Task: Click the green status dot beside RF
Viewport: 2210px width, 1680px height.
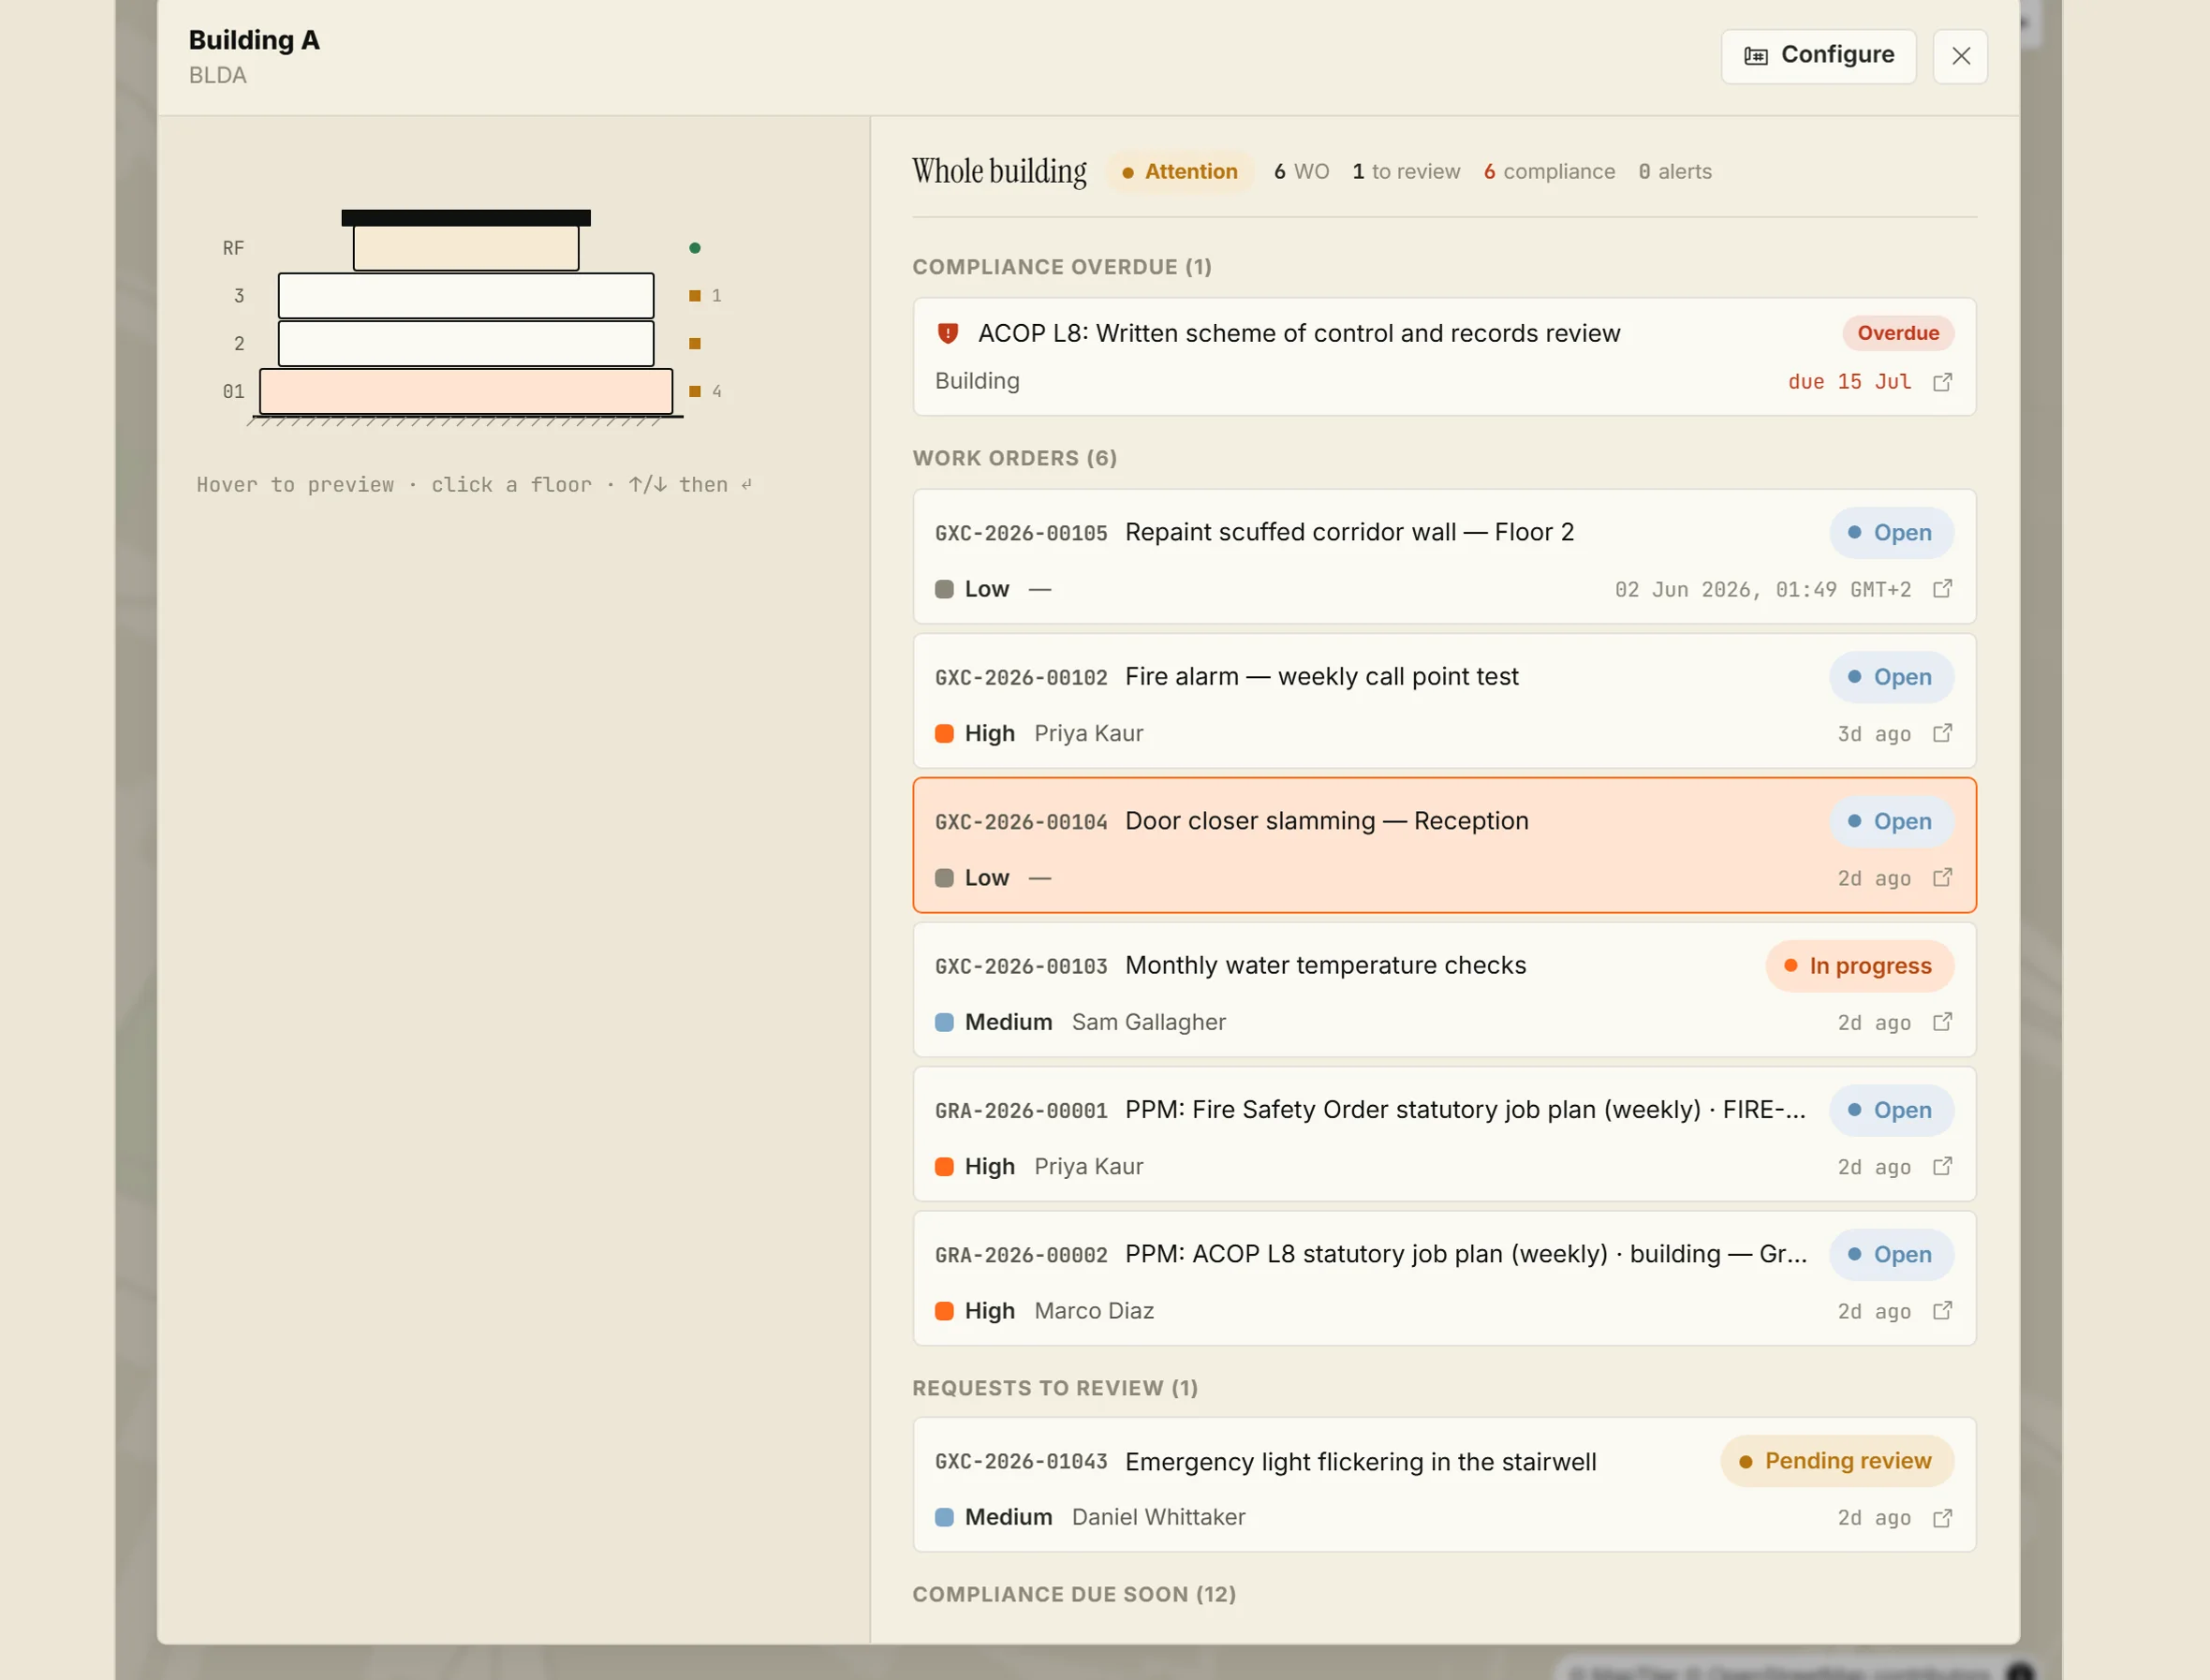Action: tap(694, 248)
